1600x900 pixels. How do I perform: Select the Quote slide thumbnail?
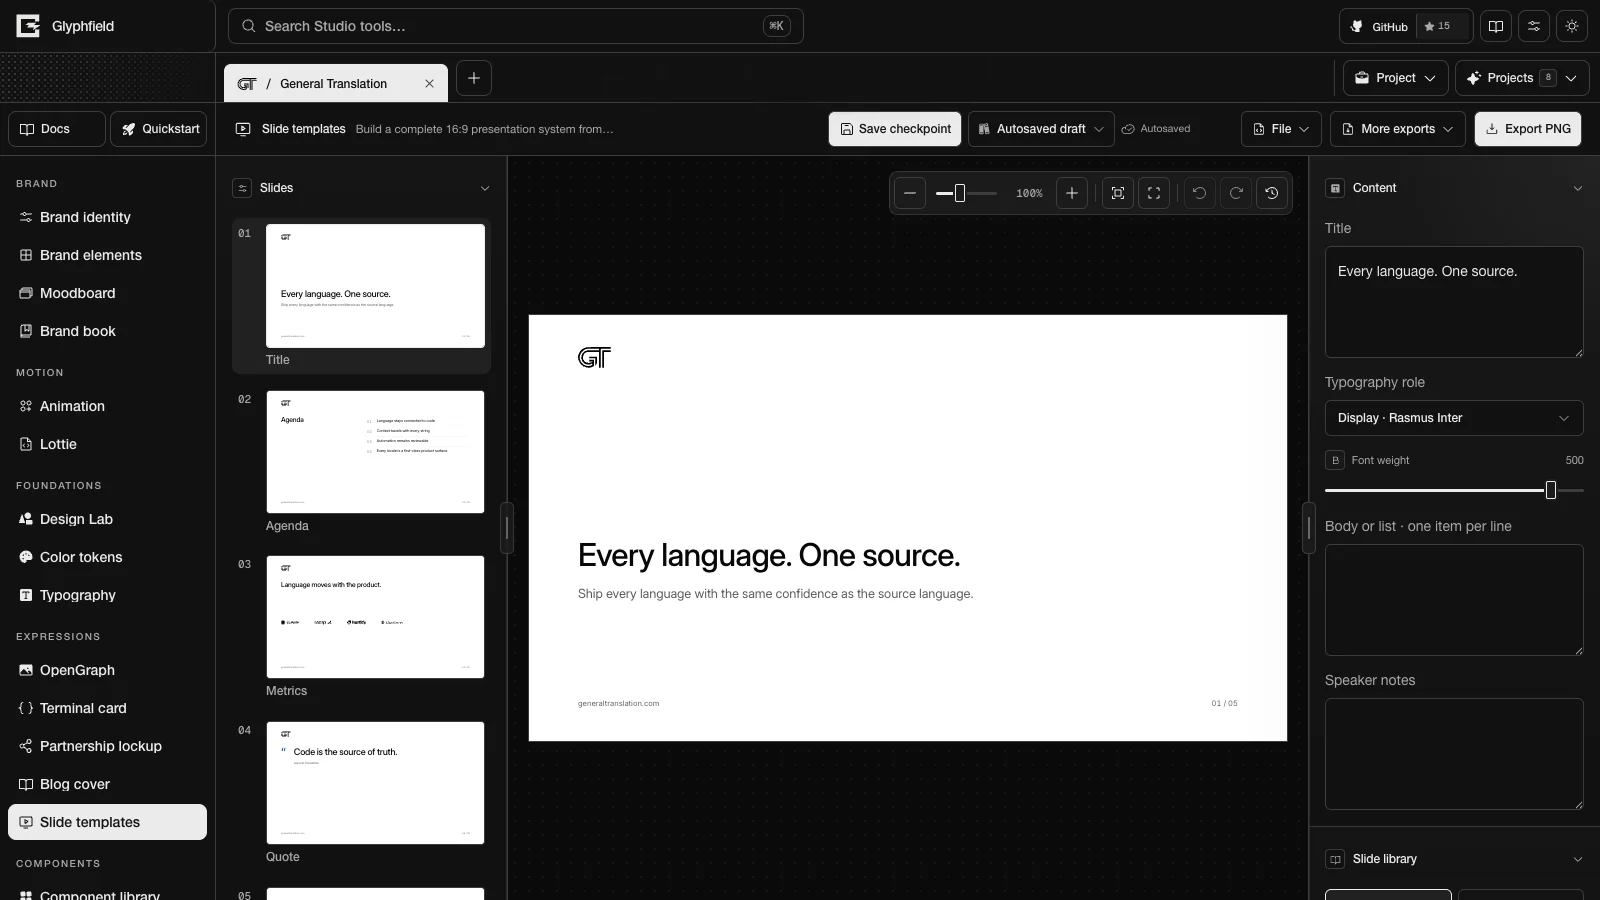click(x=375, y=783)
